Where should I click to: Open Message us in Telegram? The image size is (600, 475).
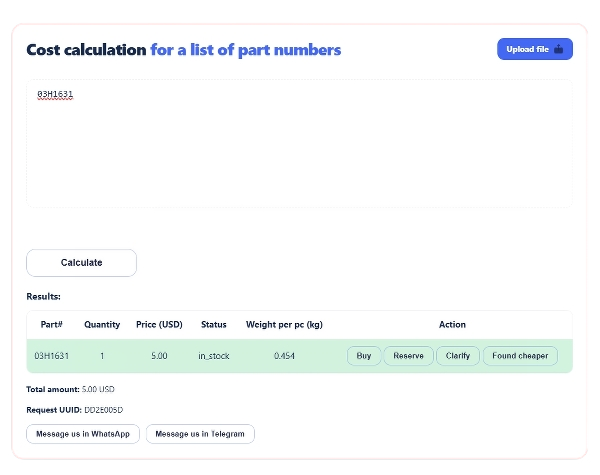point(200,434)
